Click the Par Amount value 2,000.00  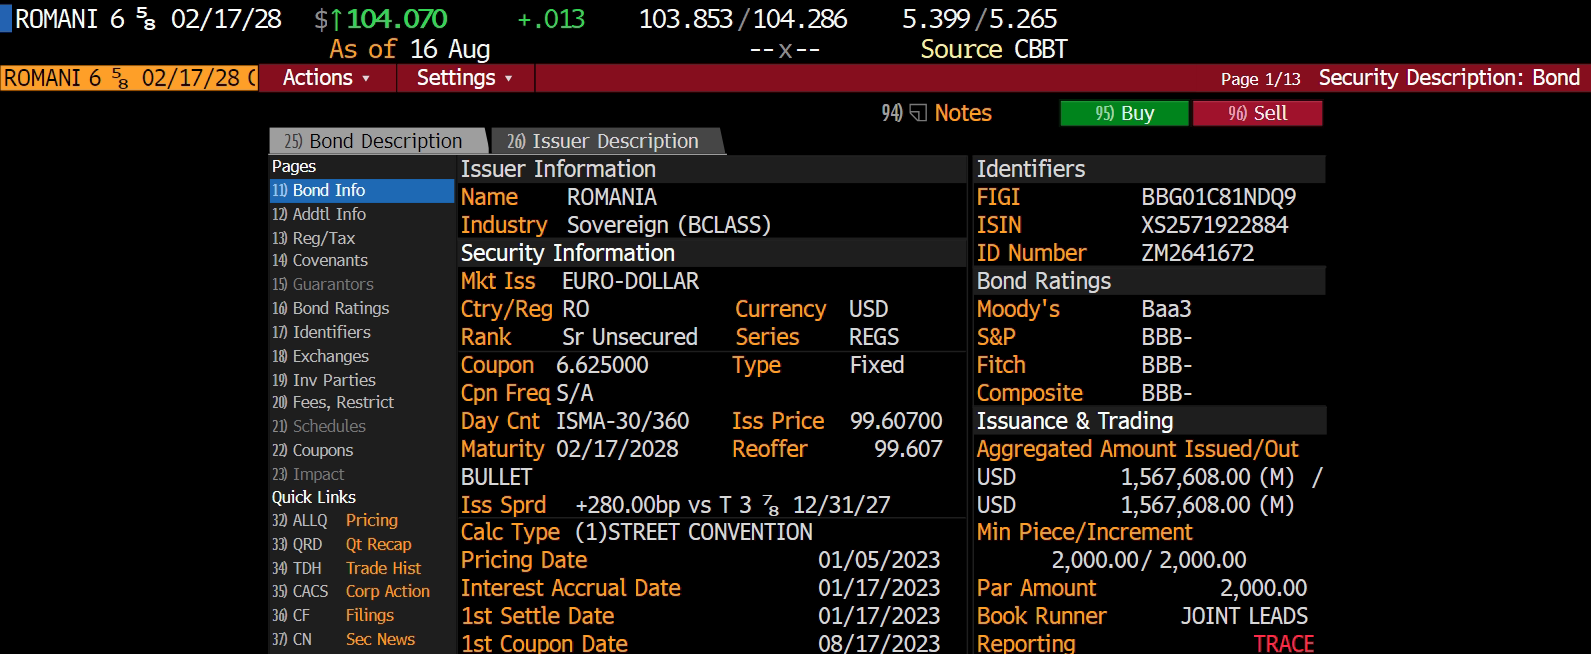click(1263, 588)
